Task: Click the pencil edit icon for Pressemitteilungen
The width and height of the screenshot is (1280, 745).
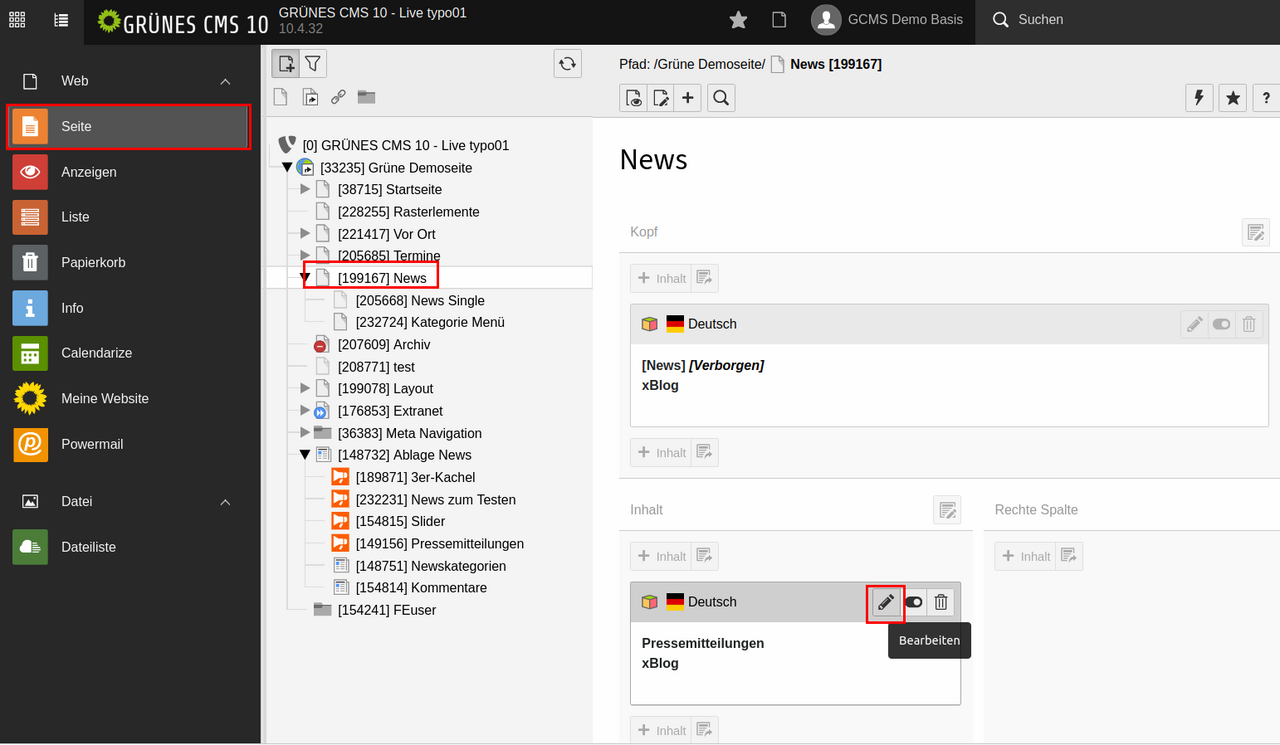Action: (885, 602)
